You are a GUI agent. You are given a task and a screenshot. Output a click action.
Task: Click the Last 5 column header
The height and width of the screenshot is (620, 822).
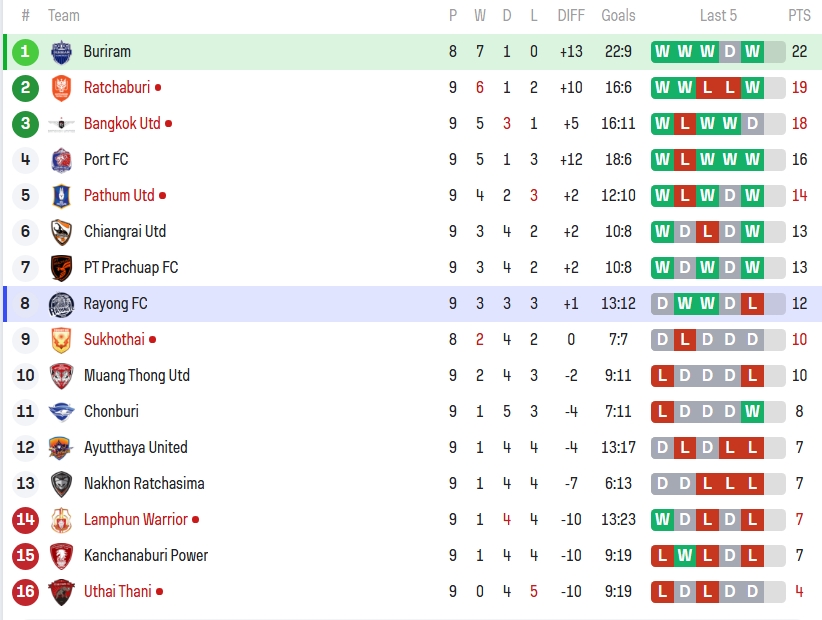pos(718,16)
